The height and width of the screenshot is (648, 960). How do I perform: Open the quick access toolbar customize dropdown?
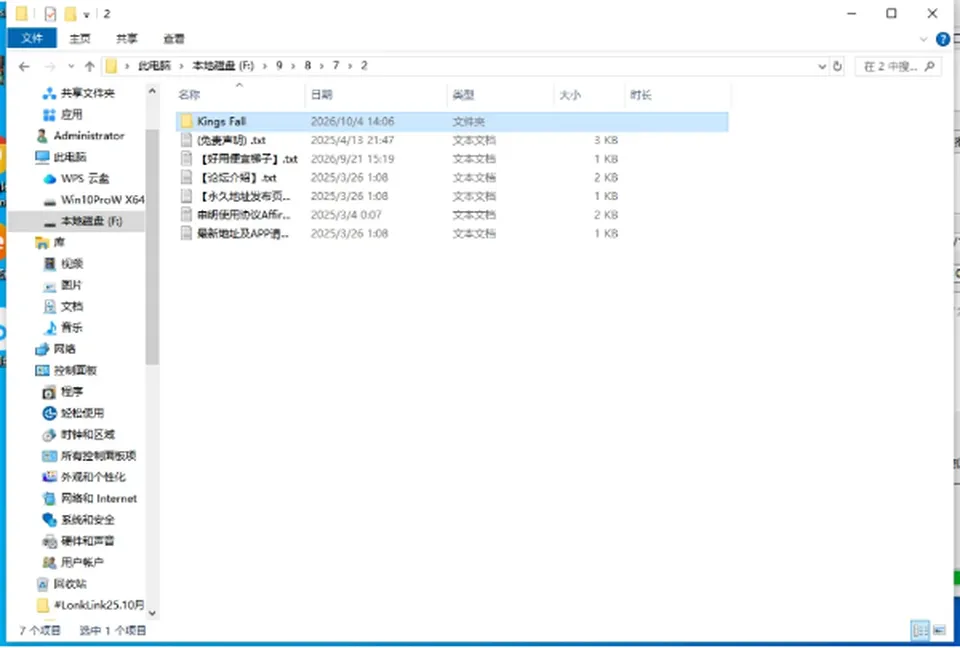click(86, 14)
